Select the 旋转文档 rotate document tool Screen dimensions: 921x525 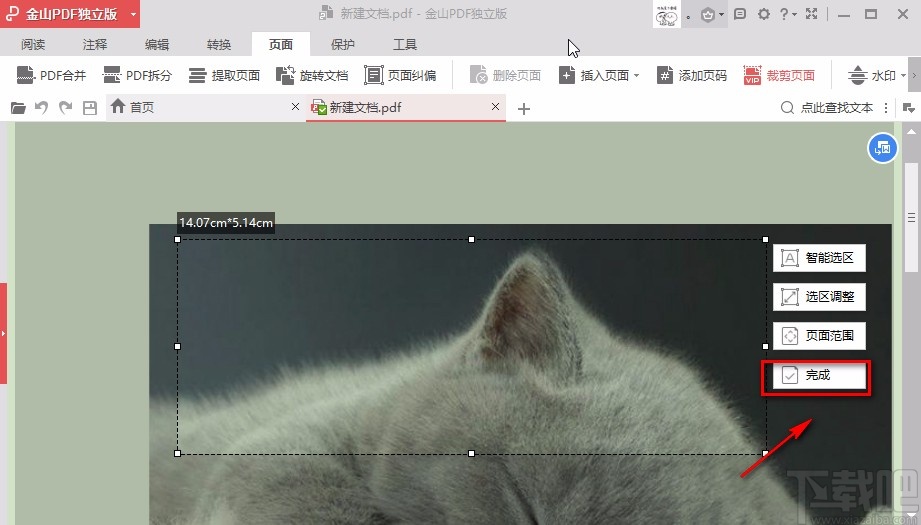[312, 75]
